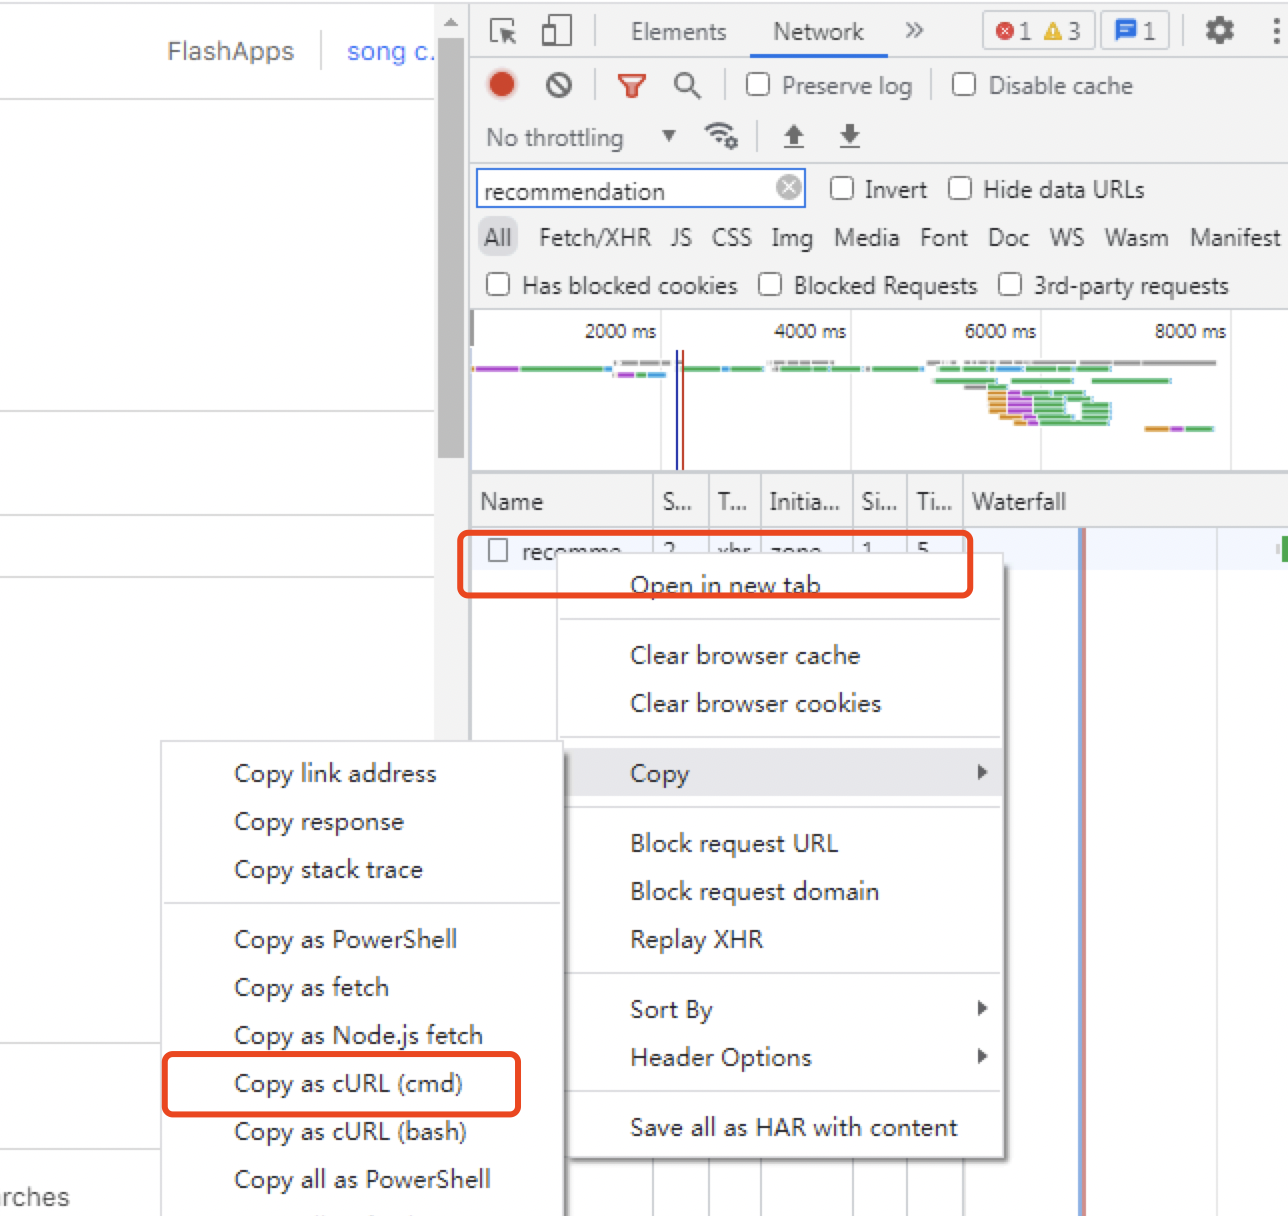Toggle the device toolbar icon
The width and height of the screenshot is (1288, 1216).
(556, 31)
